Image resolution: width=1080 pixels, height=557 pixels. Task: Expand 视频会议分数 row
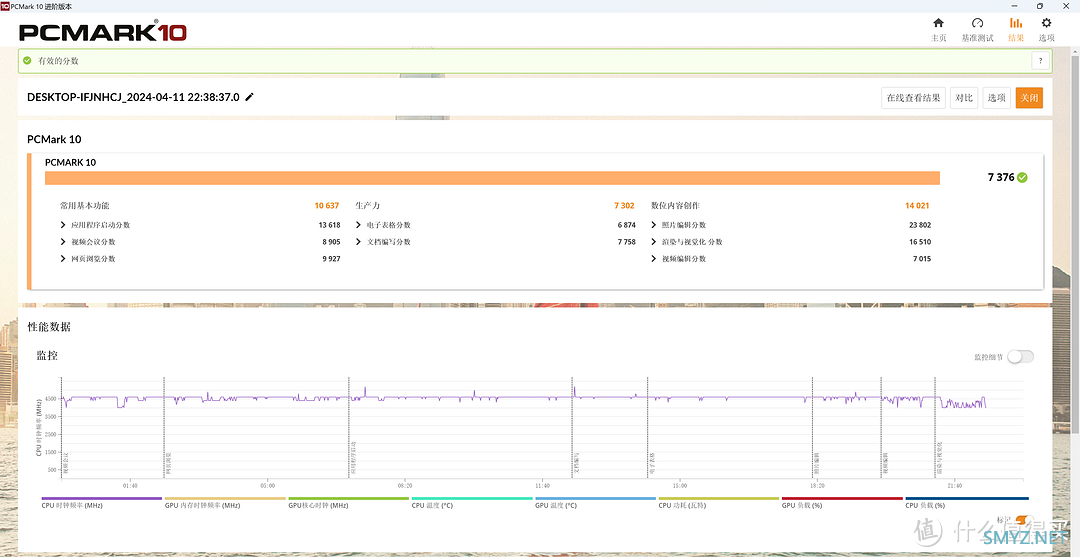pos(63,242)
